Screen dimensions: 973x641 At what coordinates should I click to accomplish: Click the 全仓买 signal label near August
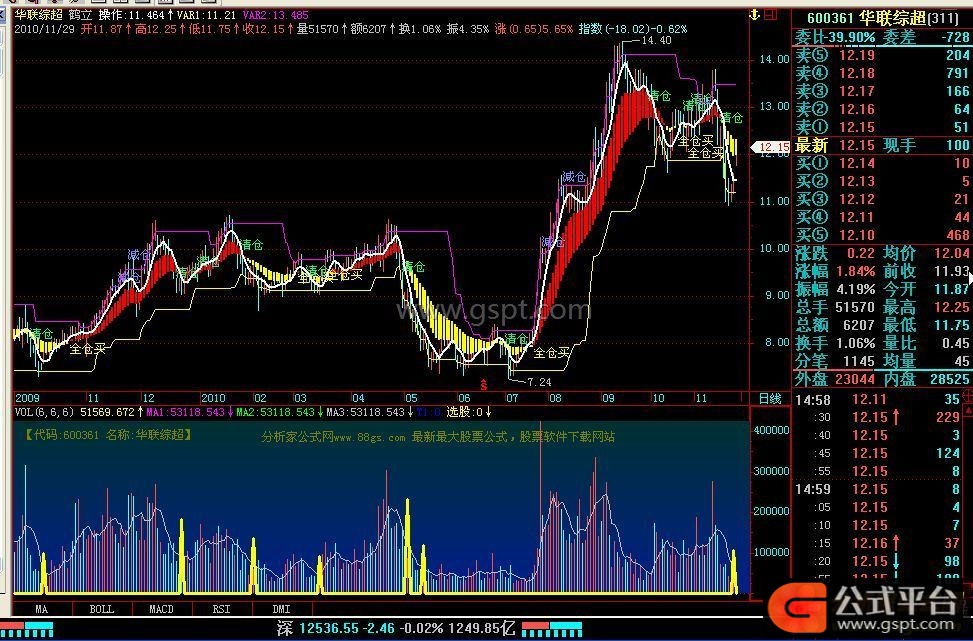tap(551, 353)
